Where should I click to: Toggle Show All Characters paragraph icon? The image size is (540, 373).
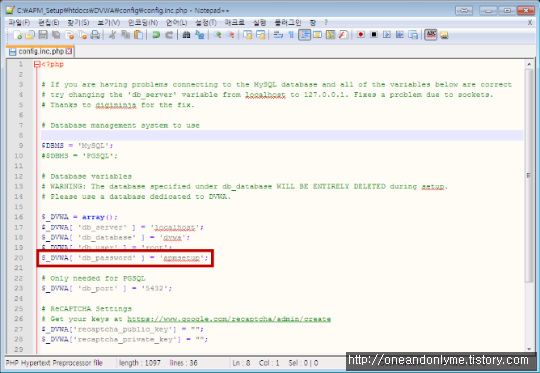tap(291, 35)
